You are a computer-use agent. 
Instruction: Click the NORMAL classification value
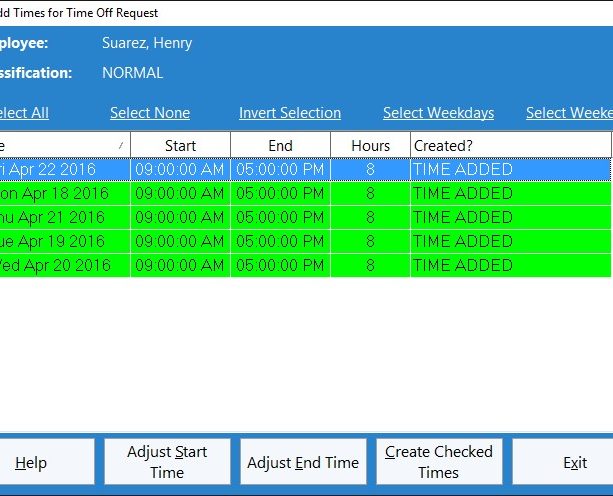coord(133,73)
